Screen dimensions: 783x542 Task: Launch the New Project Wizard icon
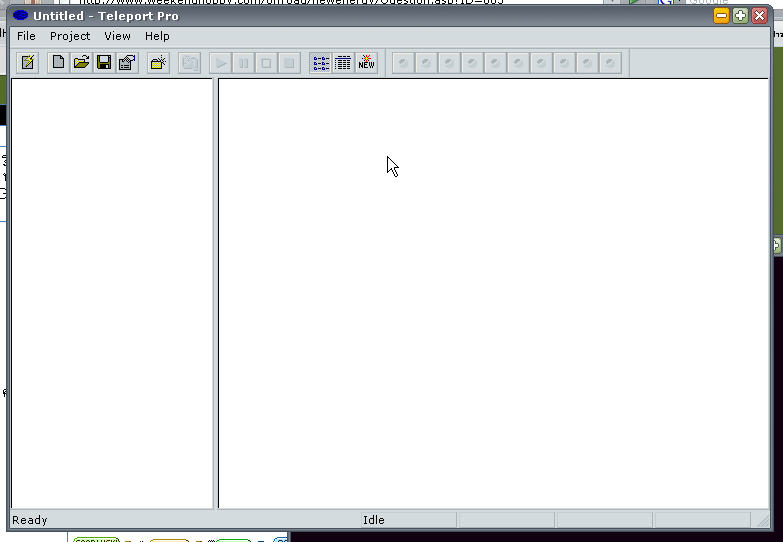[28, 63]
